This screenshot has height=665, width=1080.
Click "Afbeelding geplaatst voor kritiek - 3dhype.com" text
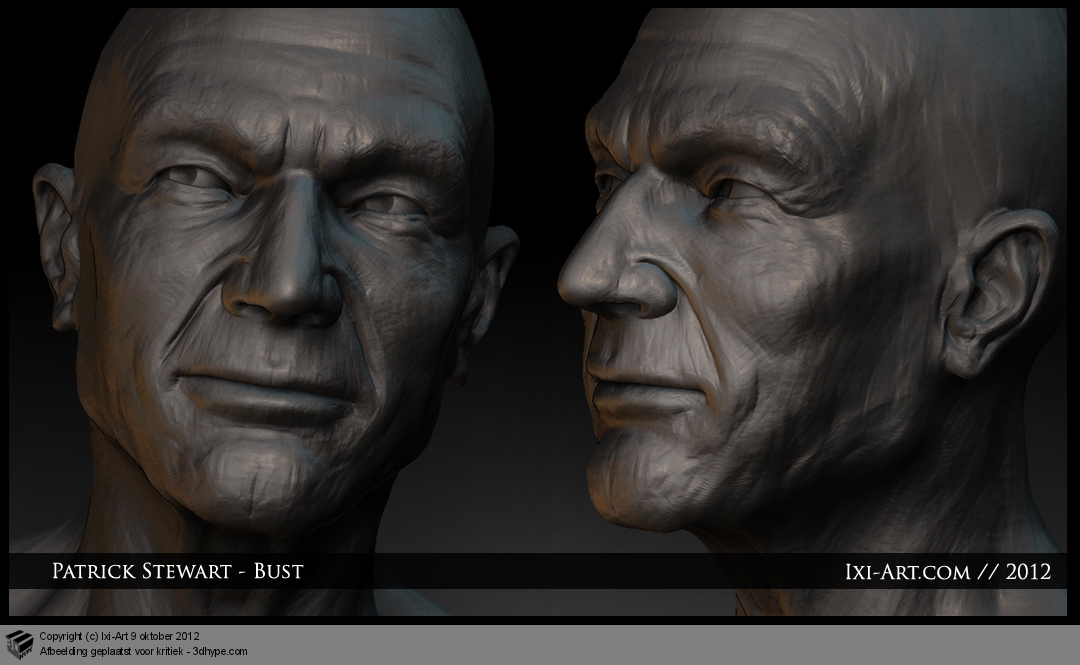[143, 651]
